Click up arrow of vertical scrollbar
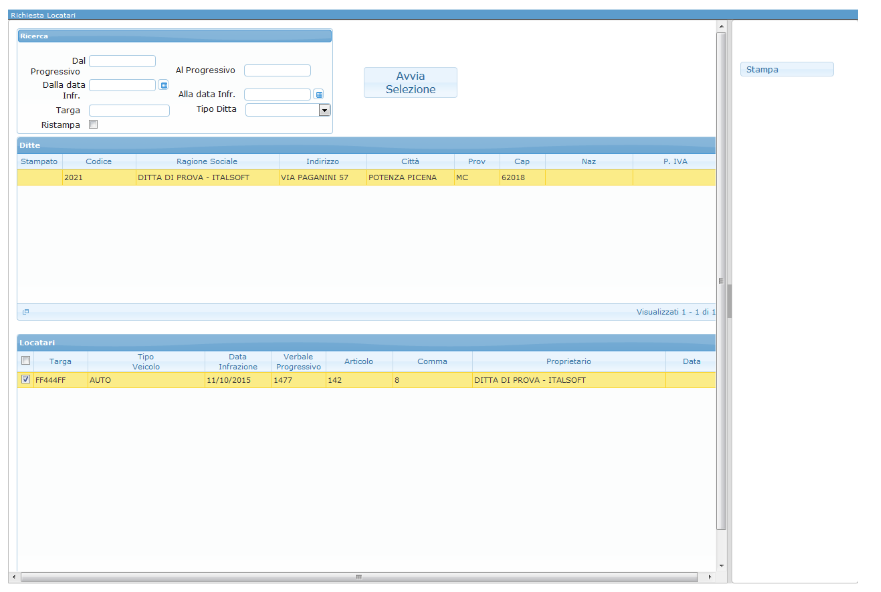The height and width of the screenshot is (592, 881). 721,38
